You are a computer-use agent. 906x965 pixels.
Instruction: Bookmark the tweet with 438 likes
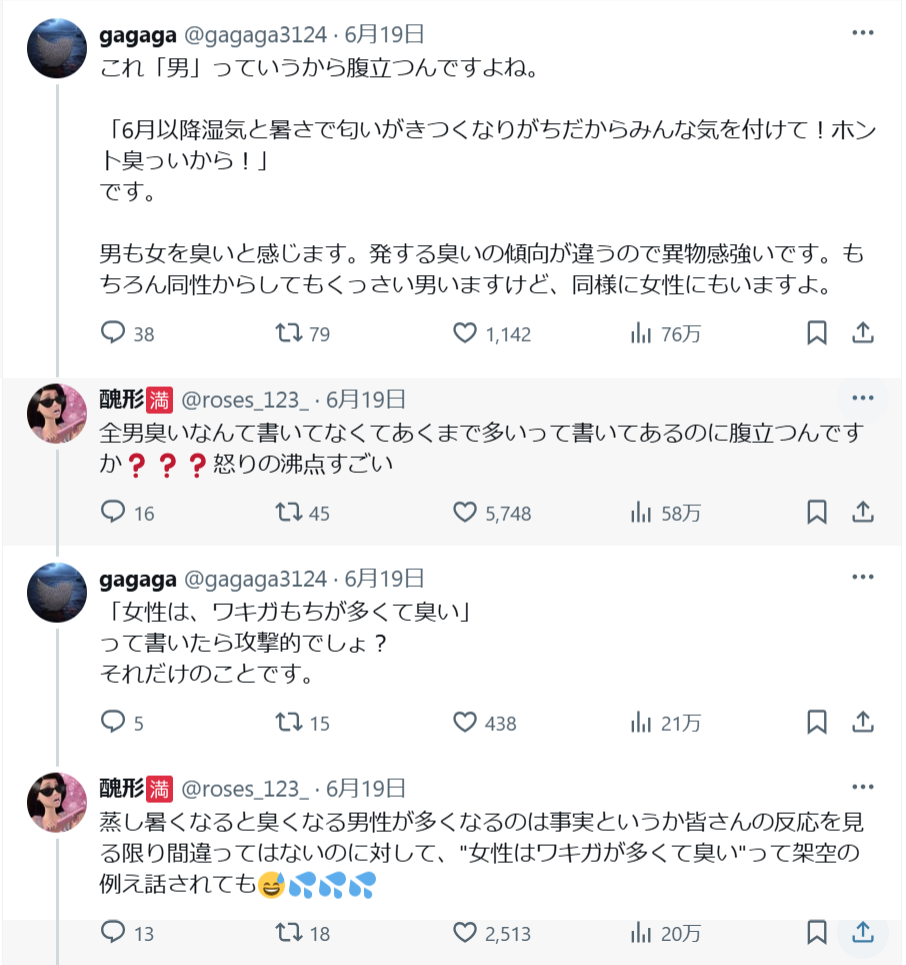coord(817,722)
